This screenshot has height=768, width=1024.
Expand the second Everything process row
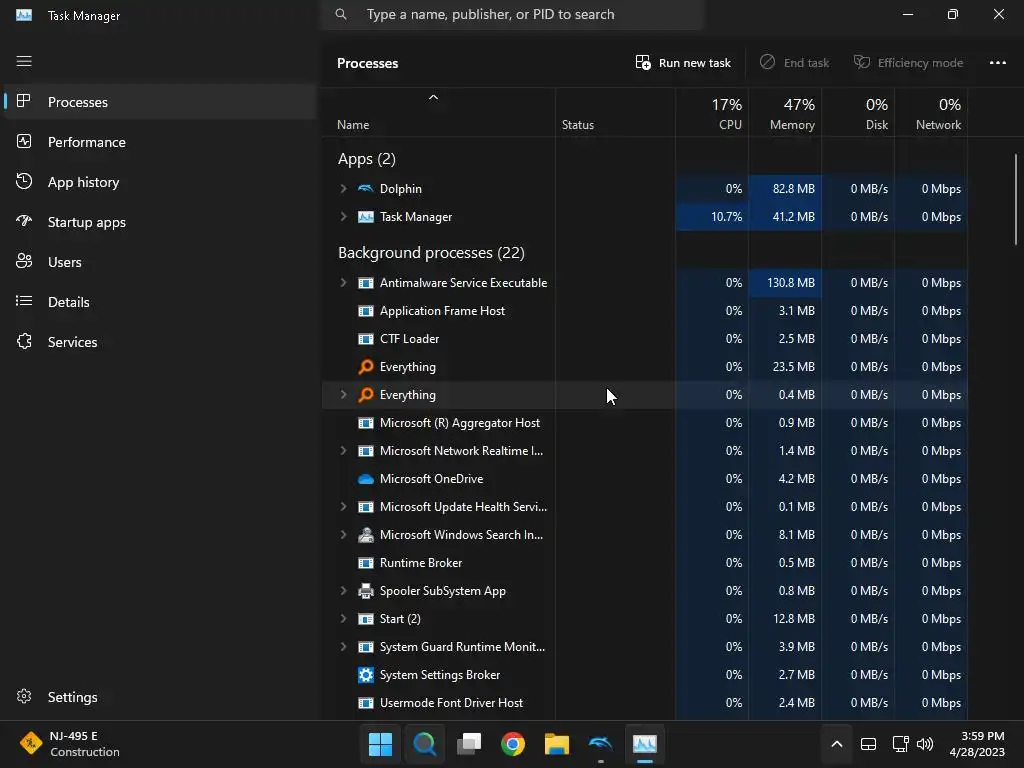(344, 395)
